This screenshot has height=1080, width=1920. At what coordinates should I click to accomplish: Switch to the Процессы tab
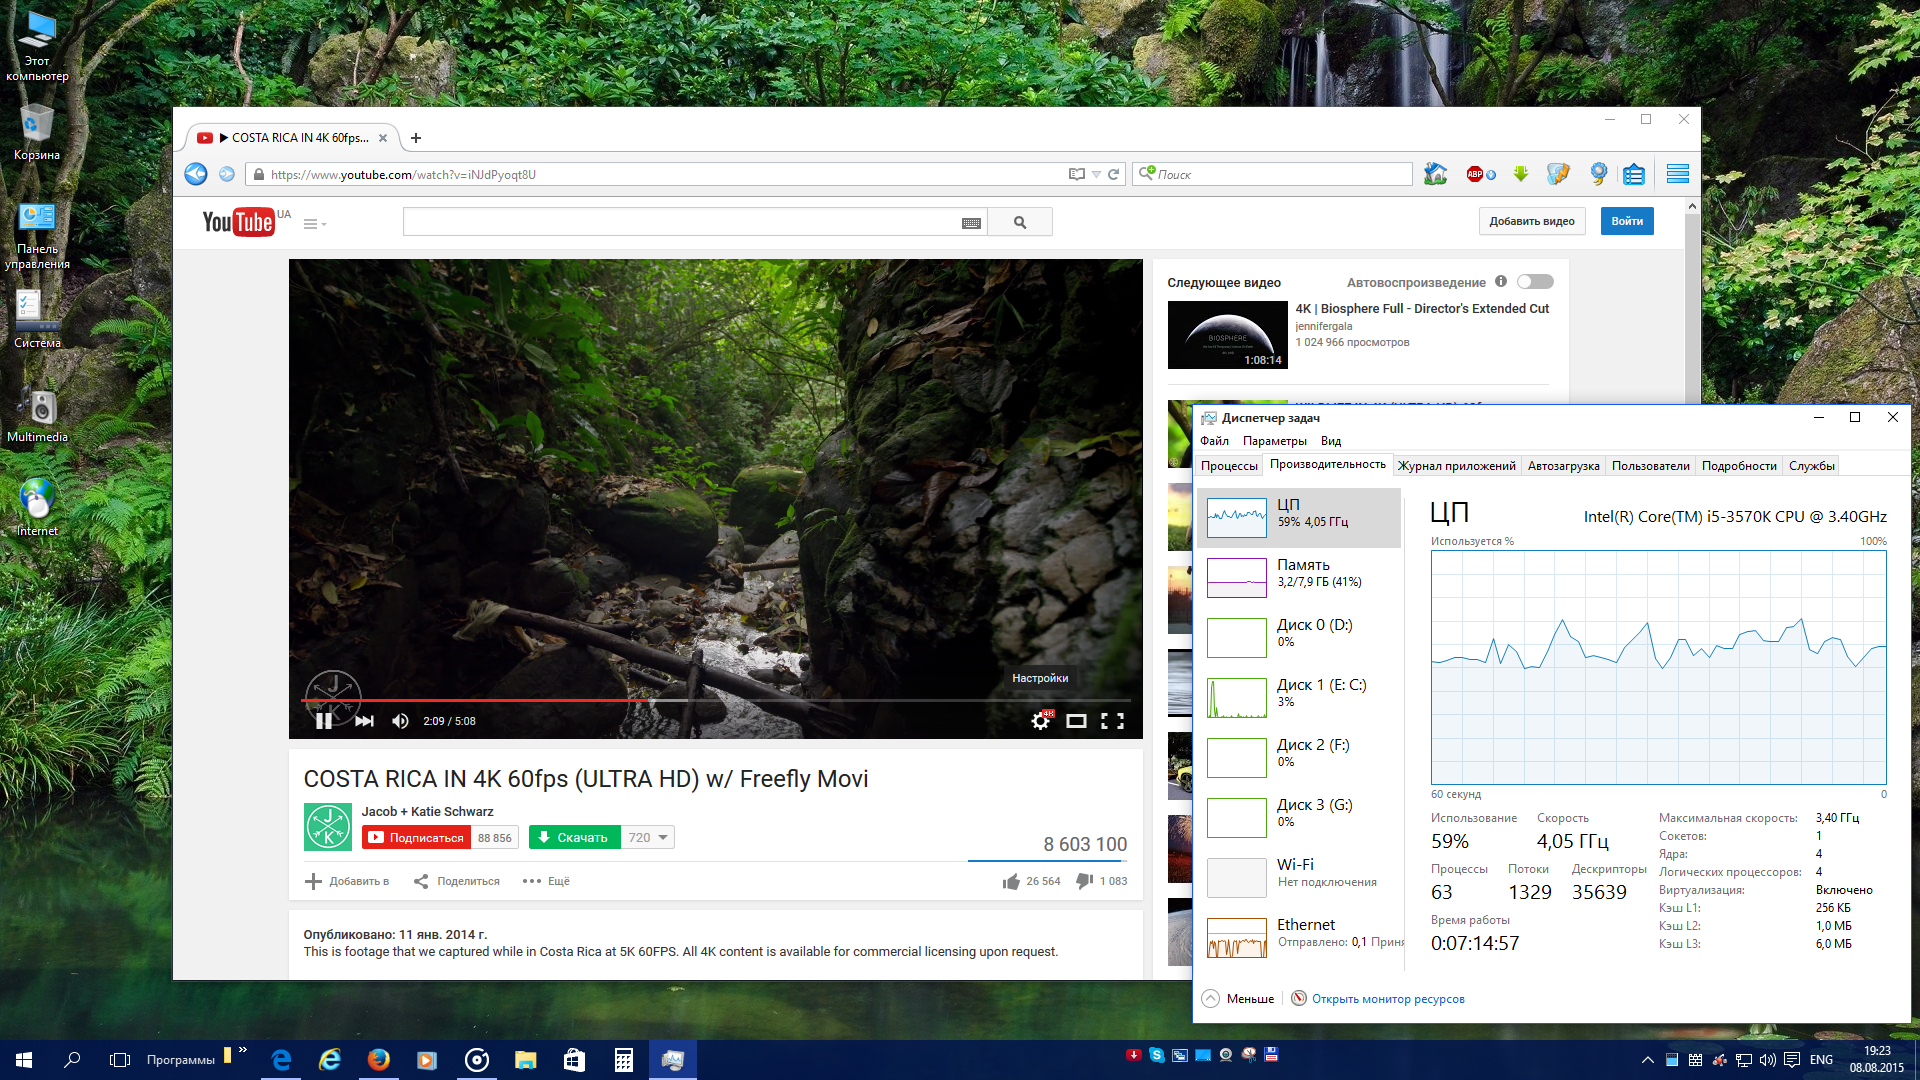(x=1229, y=466)
